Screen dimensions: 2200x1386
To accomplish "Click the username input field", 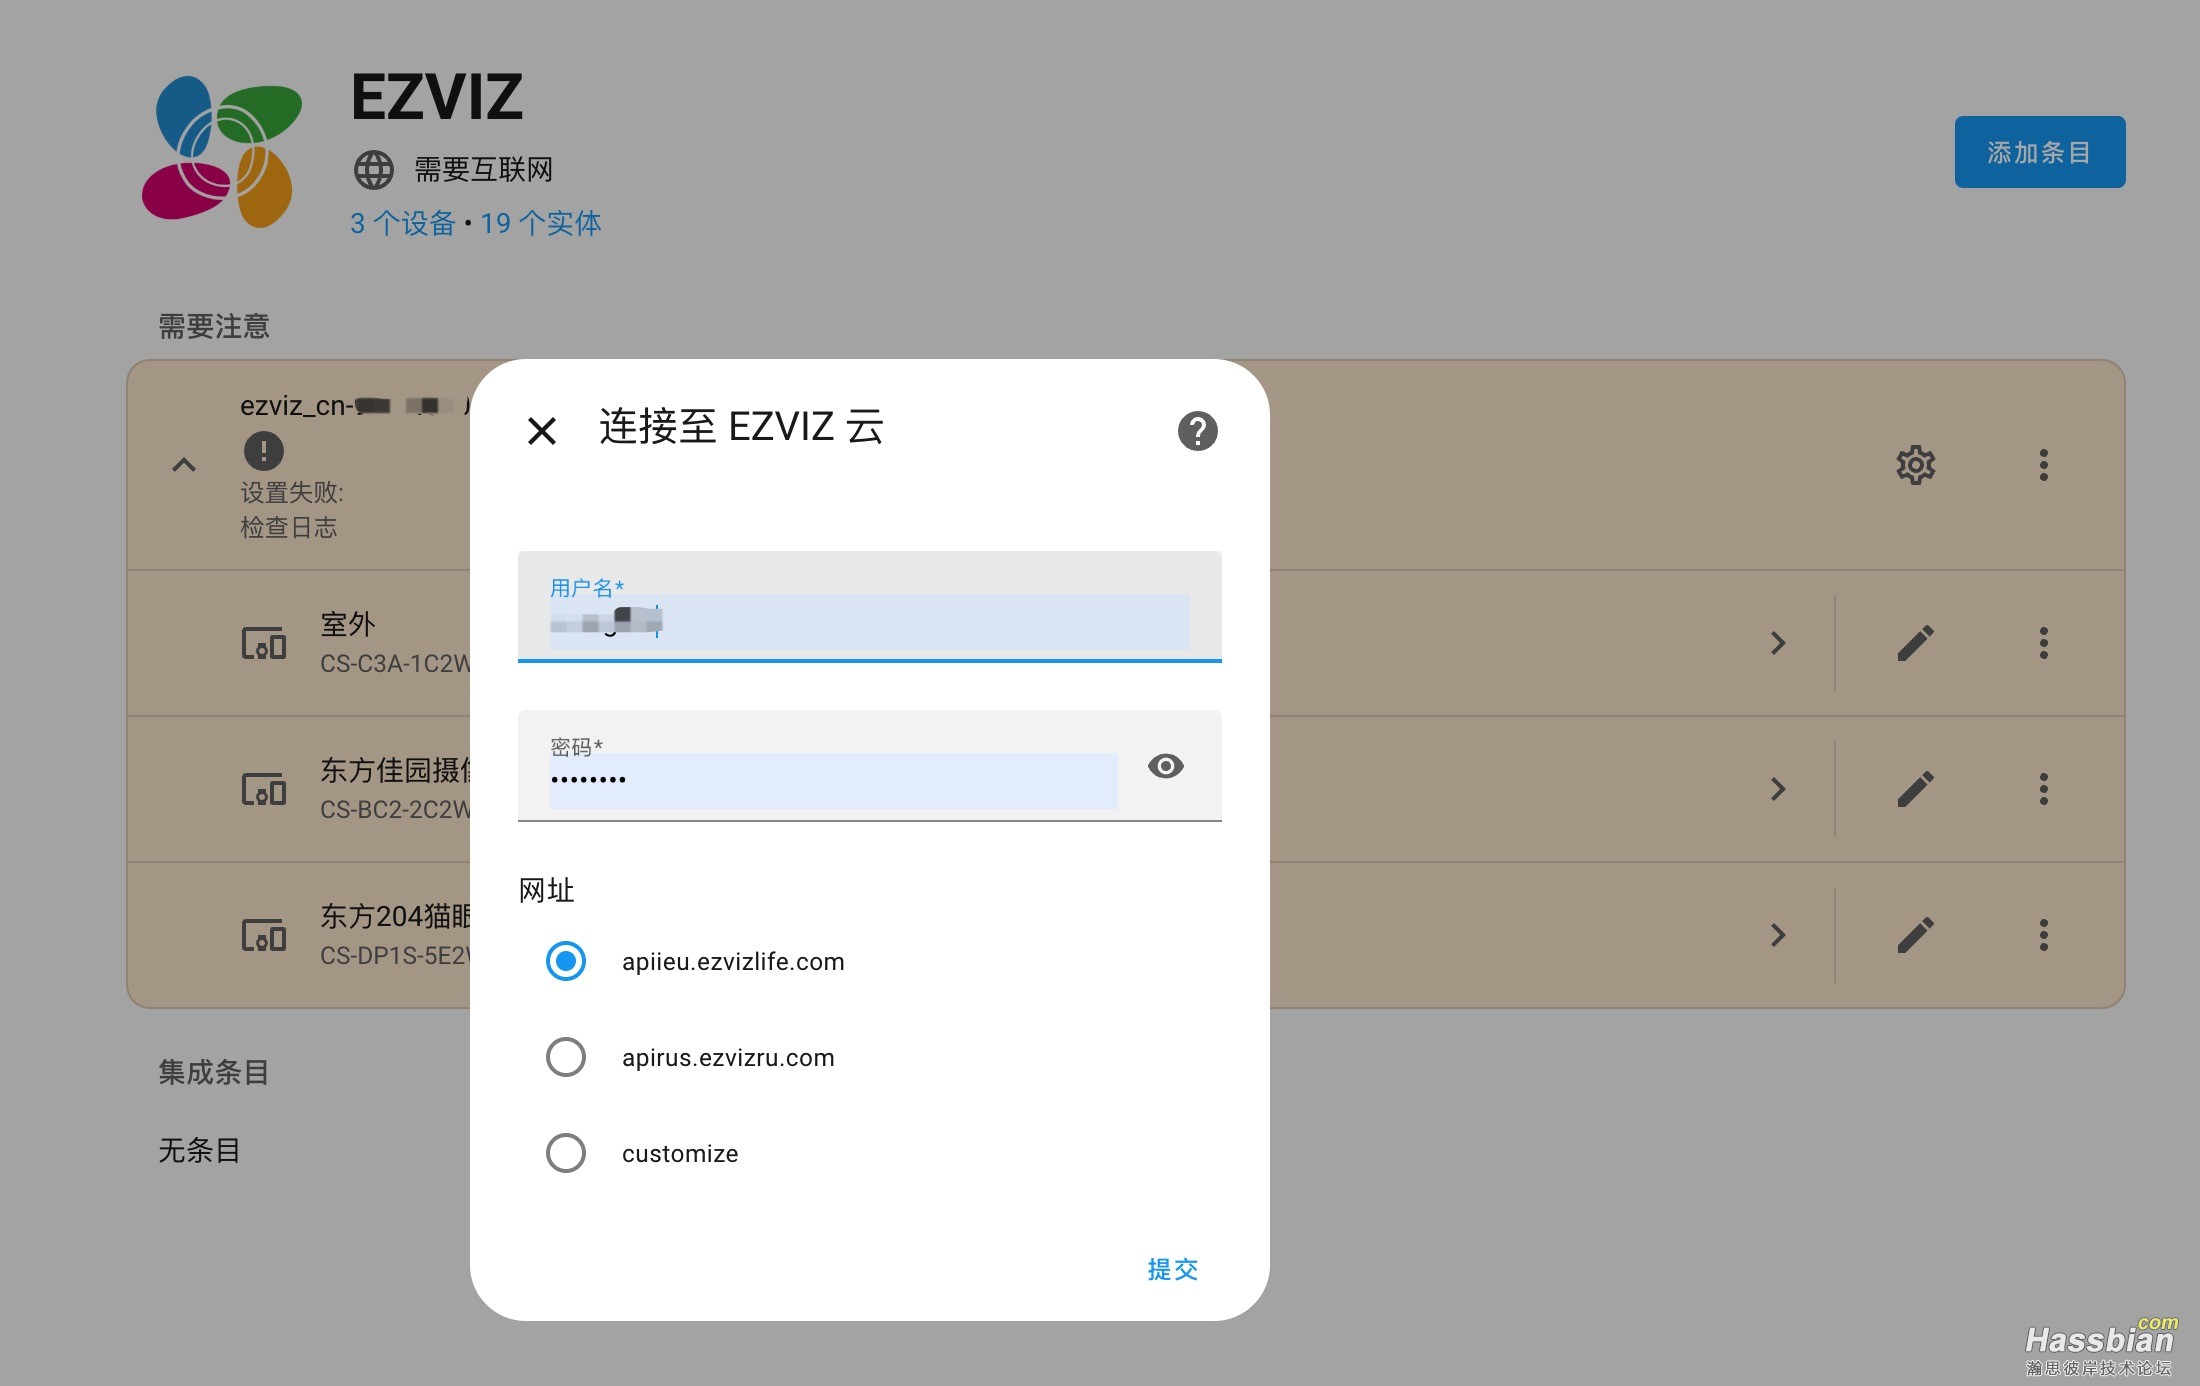I will [869, 606].
